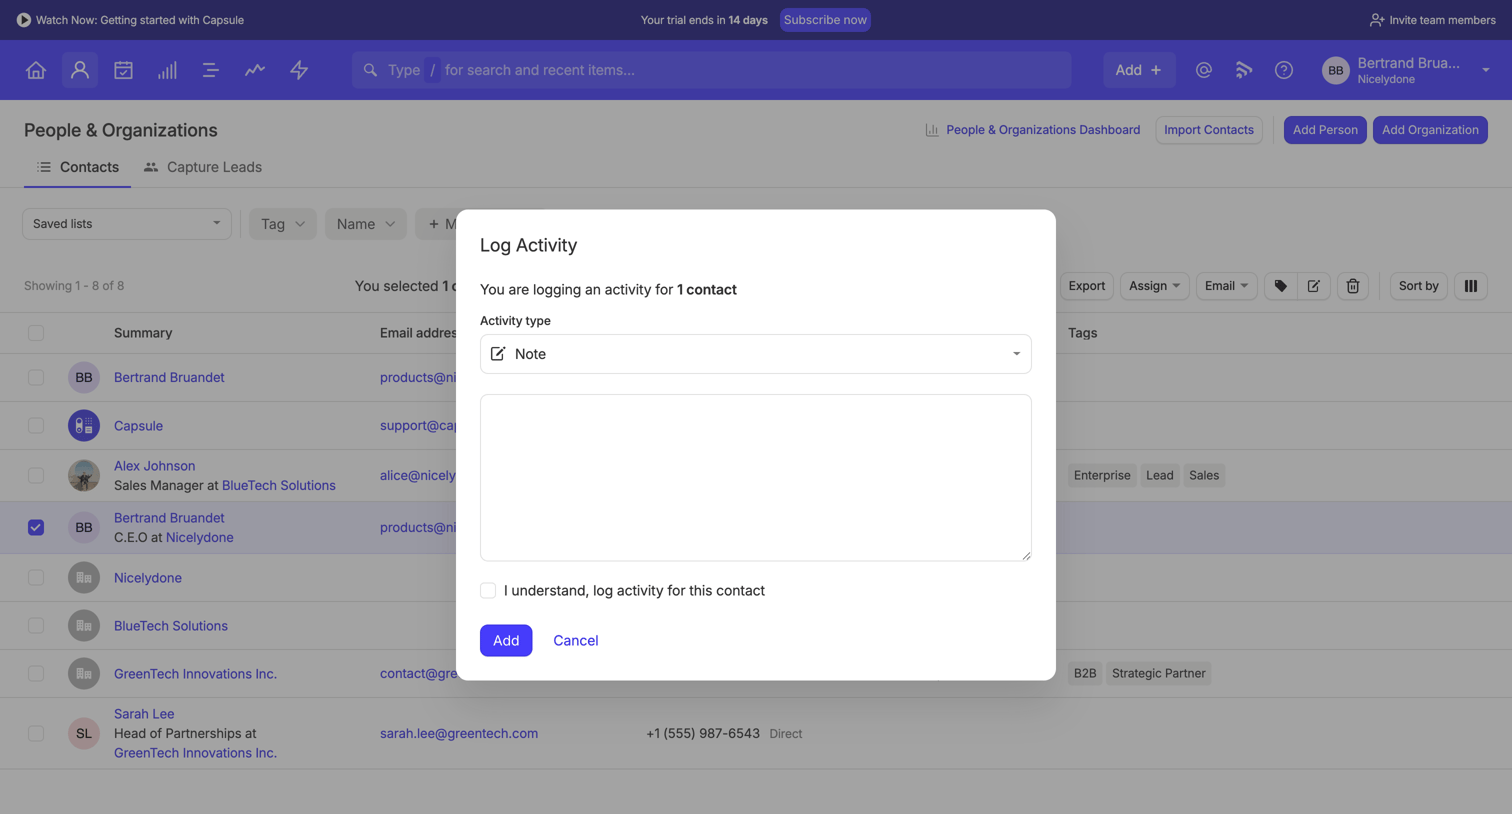Open the Sales Pipeline bar-chart icon
The height and width of the screenshot is (814, 1512).
167,70
